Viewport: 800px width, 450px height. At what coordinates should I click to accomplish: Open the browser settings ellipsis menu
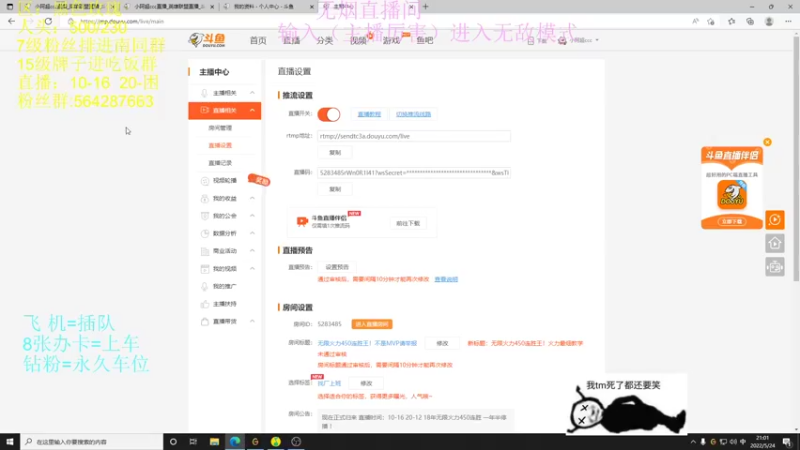point(788,21)
